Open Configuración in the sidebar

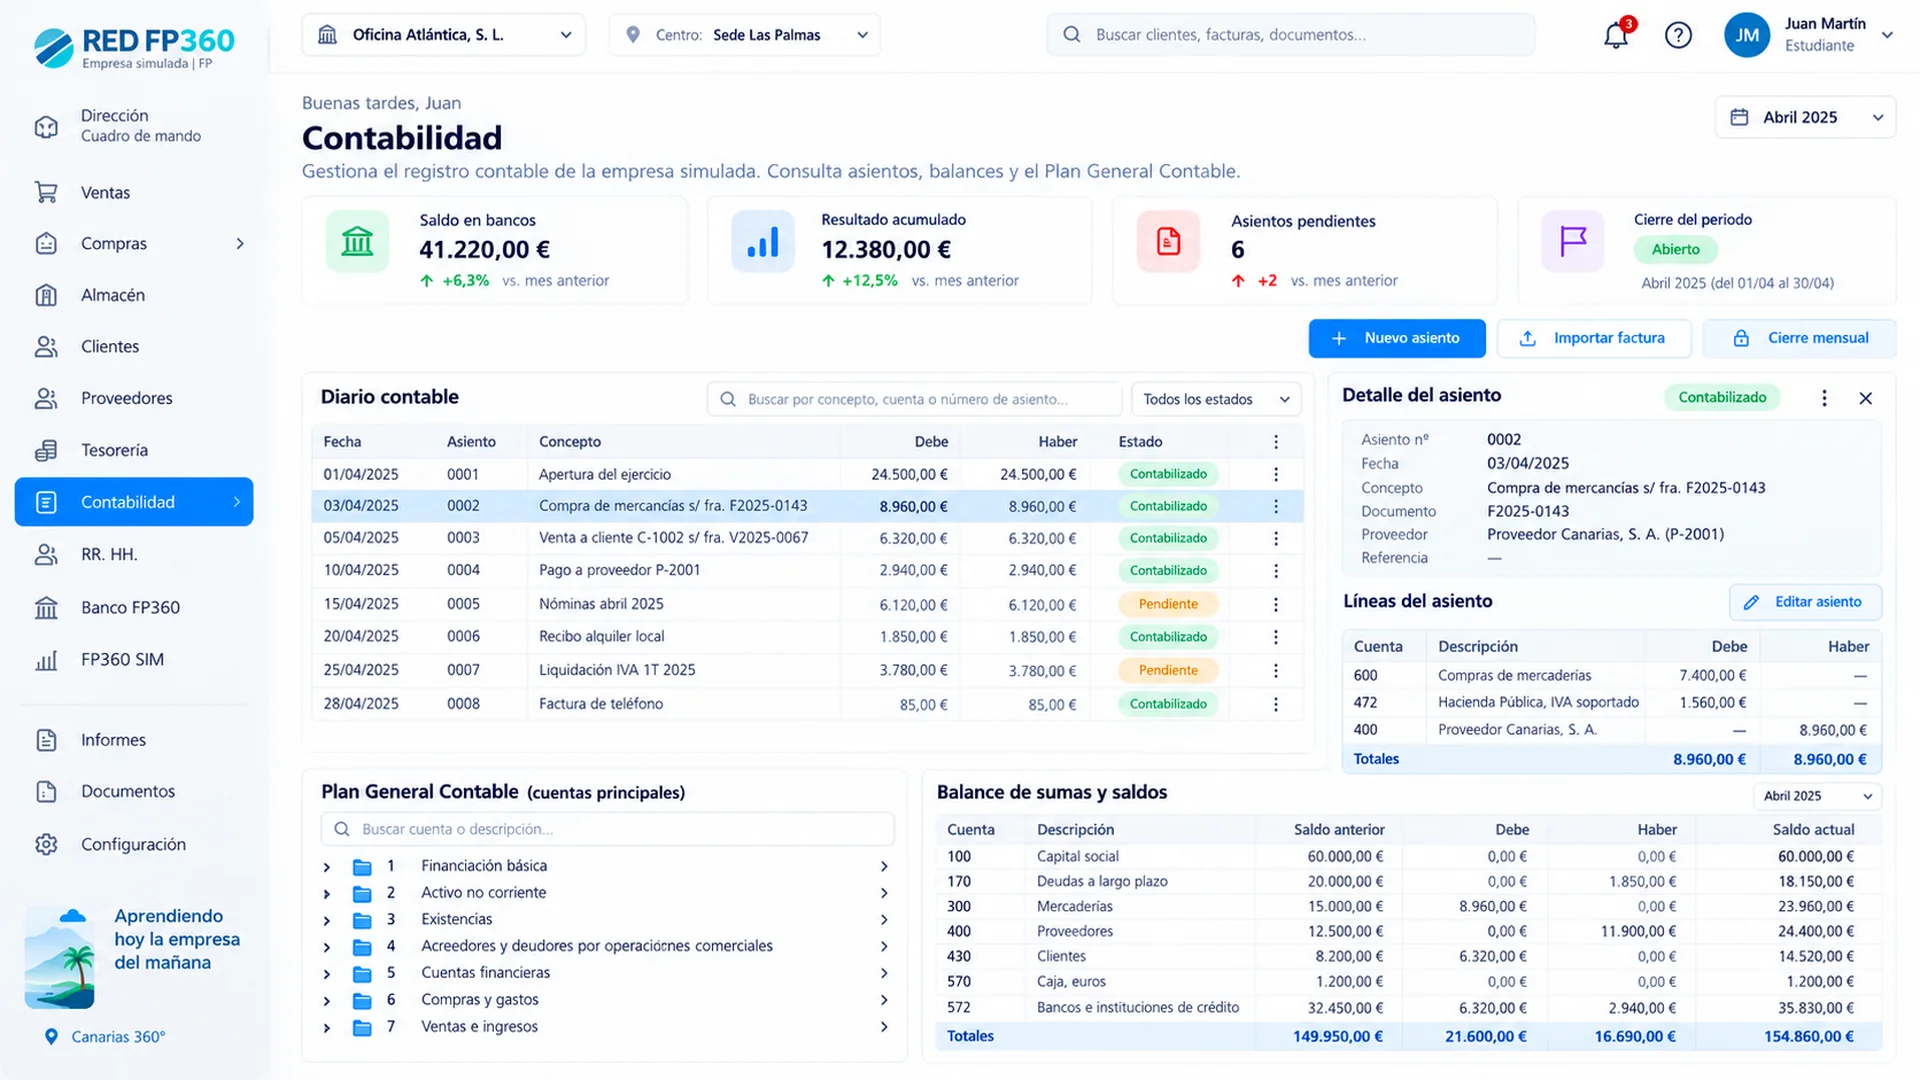point(134,844)
